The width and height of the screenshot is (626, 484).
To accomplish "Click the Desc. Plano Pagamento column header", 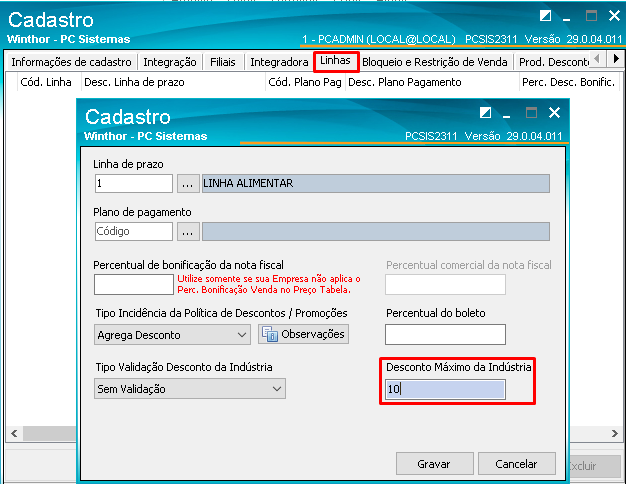I will 432,82.
